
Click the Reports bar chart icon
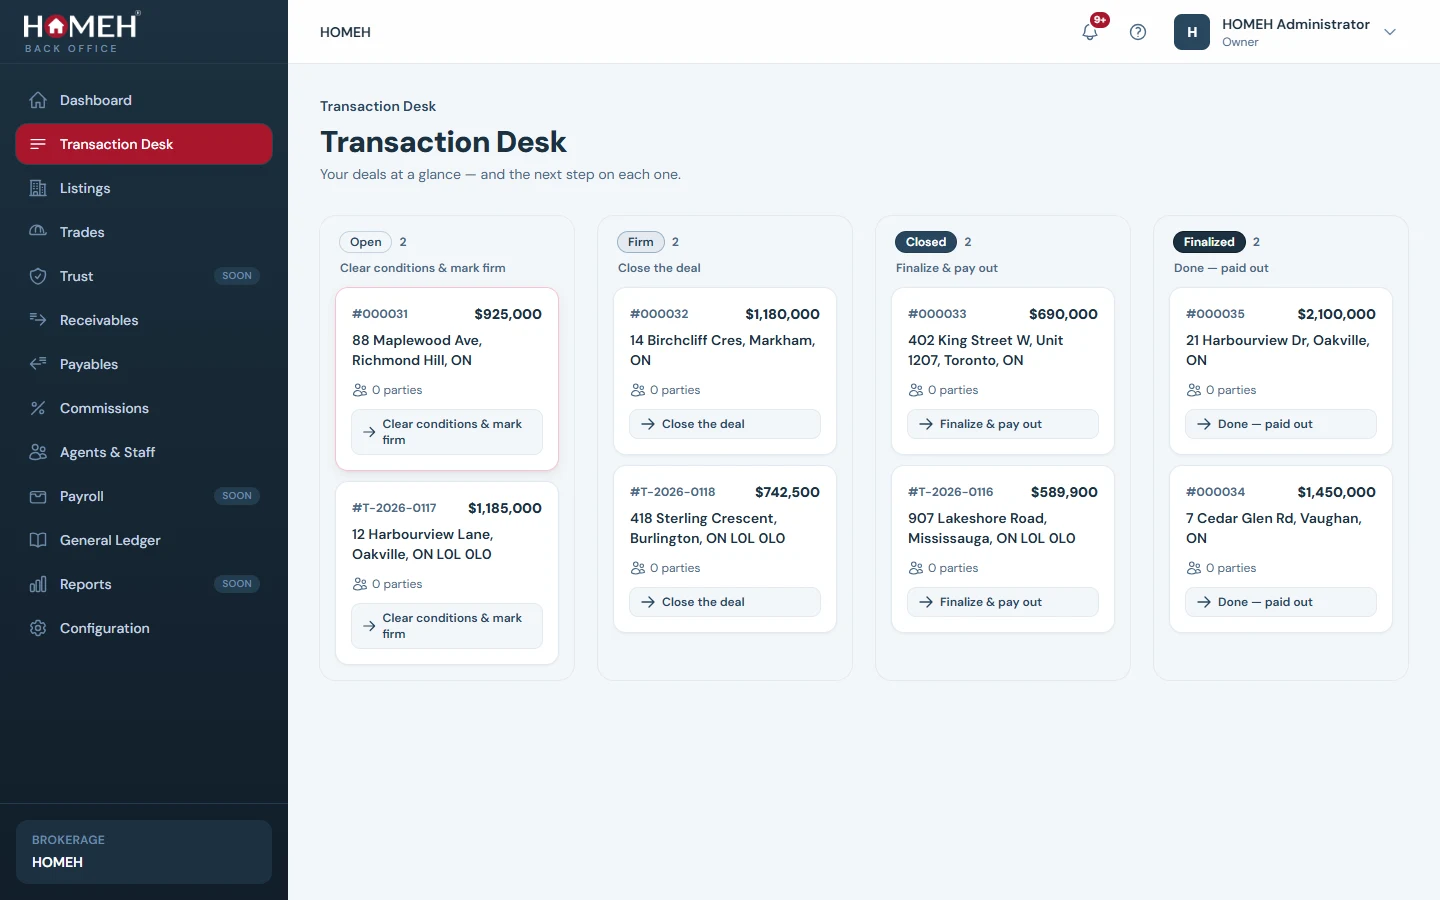(38, 584)
